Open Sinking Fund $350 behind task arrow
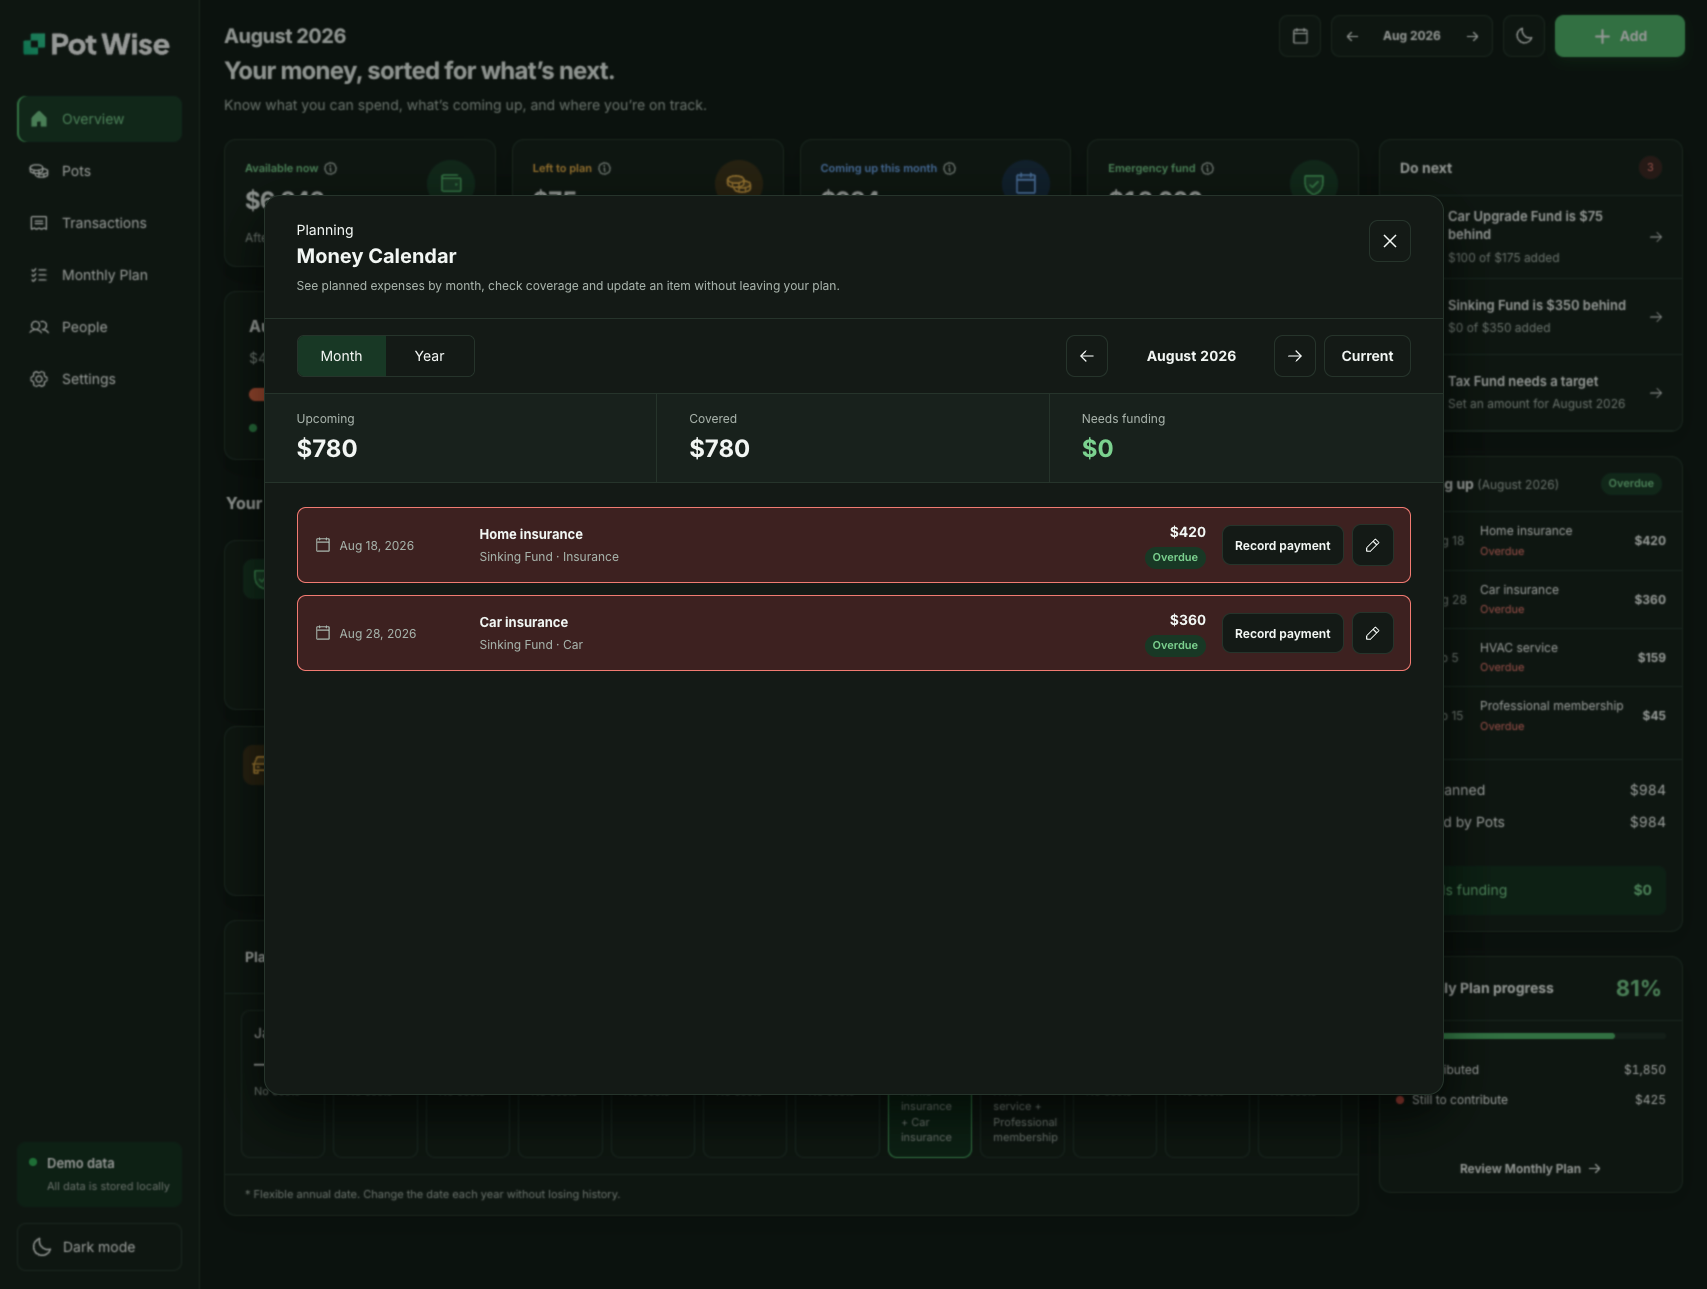This screenshot has height=1289, width=1707. click(x=1656, y=317)
